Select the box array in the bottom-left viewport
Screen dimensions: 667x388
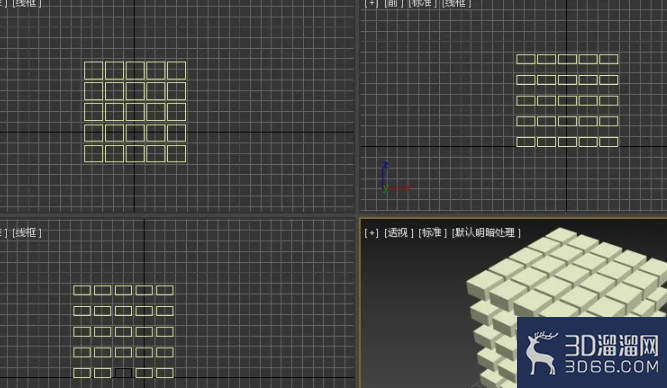click(x=123, y=331)
